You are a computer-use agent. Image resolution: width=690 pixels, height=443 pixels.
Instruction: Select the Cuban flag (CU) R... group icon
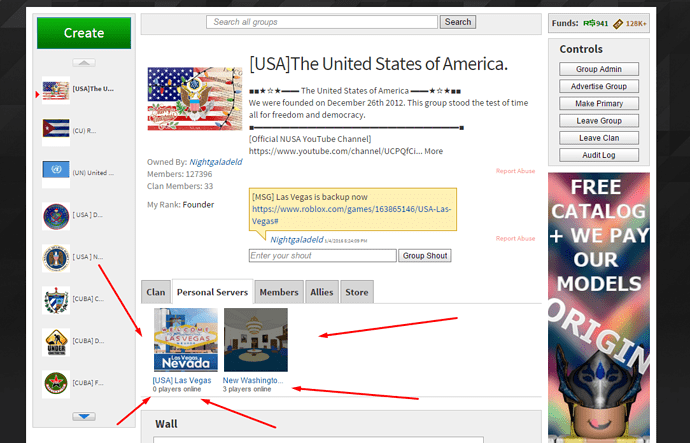[x=56, y=132]
